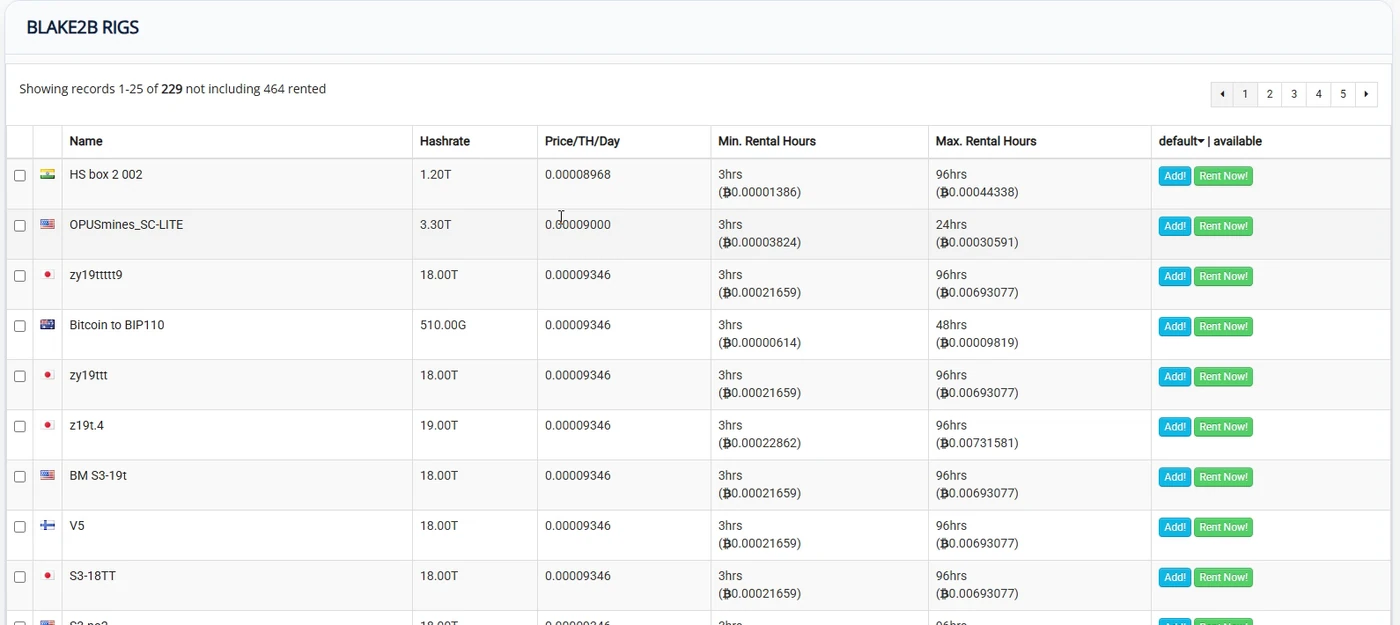Sort by the Name column header

click(x=86, y=141)
